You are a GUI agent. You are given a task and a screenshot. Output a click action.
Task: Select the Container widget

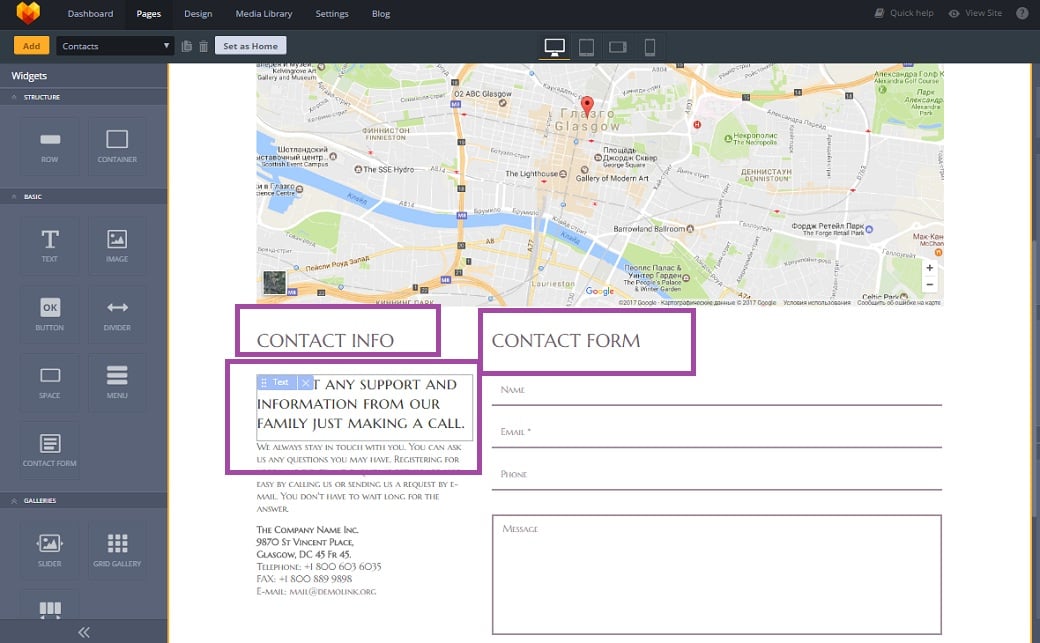point(117,146)
